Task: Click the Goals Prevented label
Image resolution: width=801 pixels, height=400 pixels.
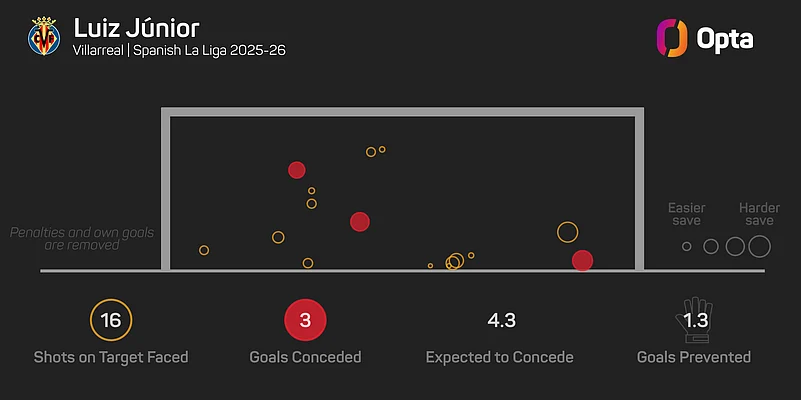Action: pyautogui.click(x=694, y=357)
